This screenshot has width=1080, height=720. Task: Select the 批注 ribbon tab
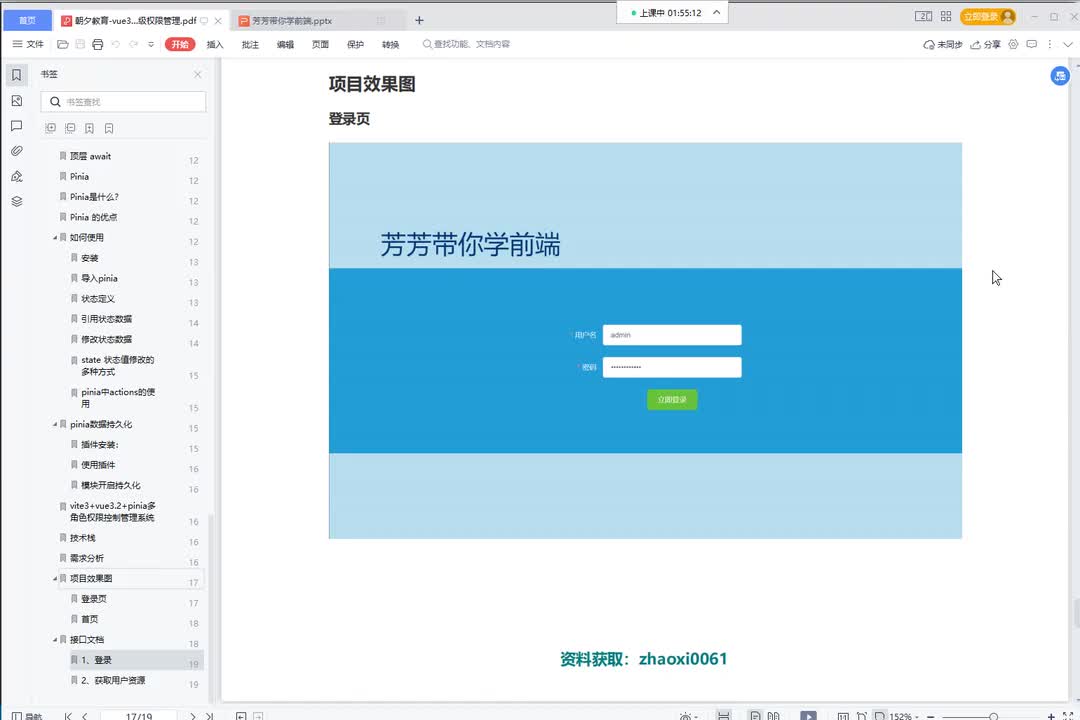(x=250, y=44)
